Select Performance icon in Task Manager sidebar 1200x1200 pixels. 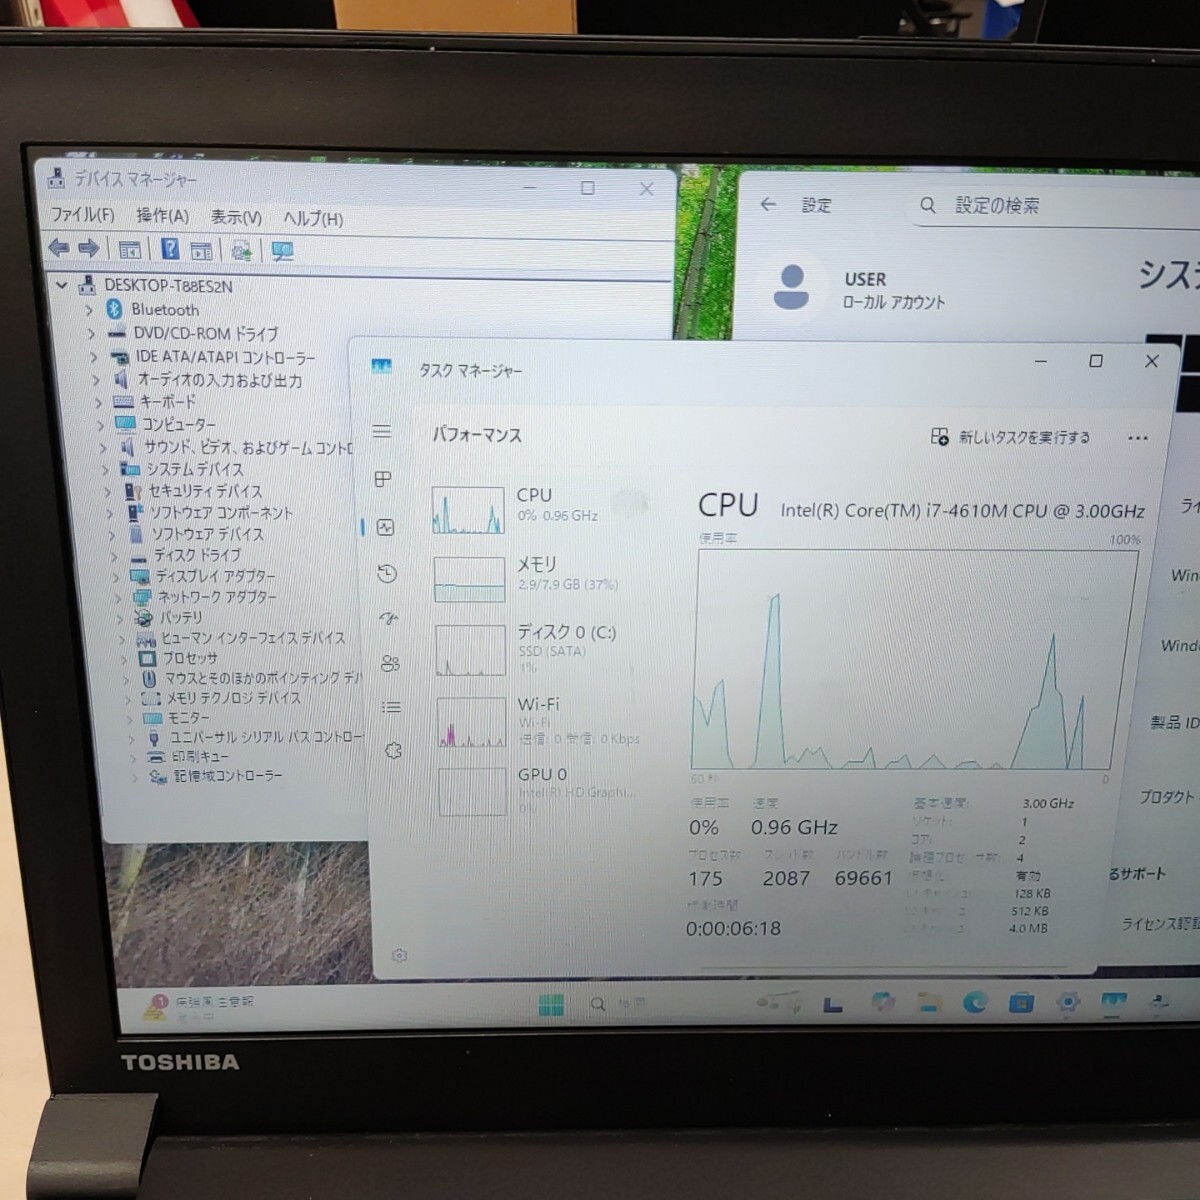pyautogui.click(x=385, y=527)
